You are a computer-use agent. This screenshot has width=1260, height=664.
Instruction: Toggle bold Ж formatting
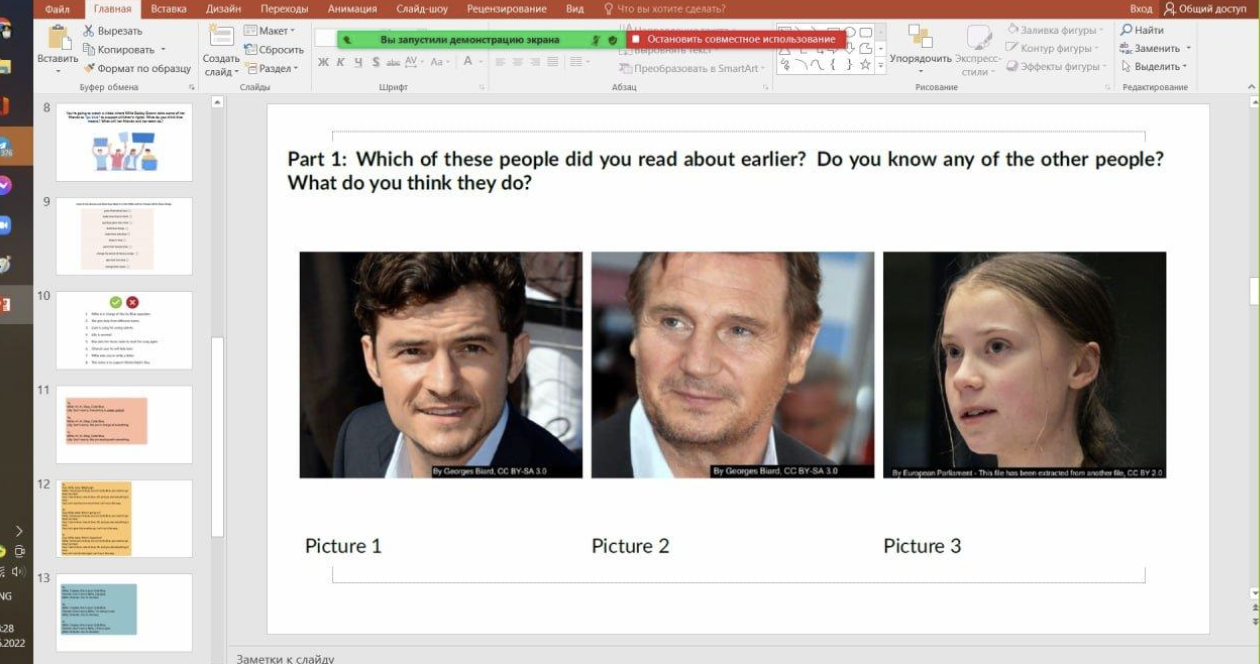(323, 62)
